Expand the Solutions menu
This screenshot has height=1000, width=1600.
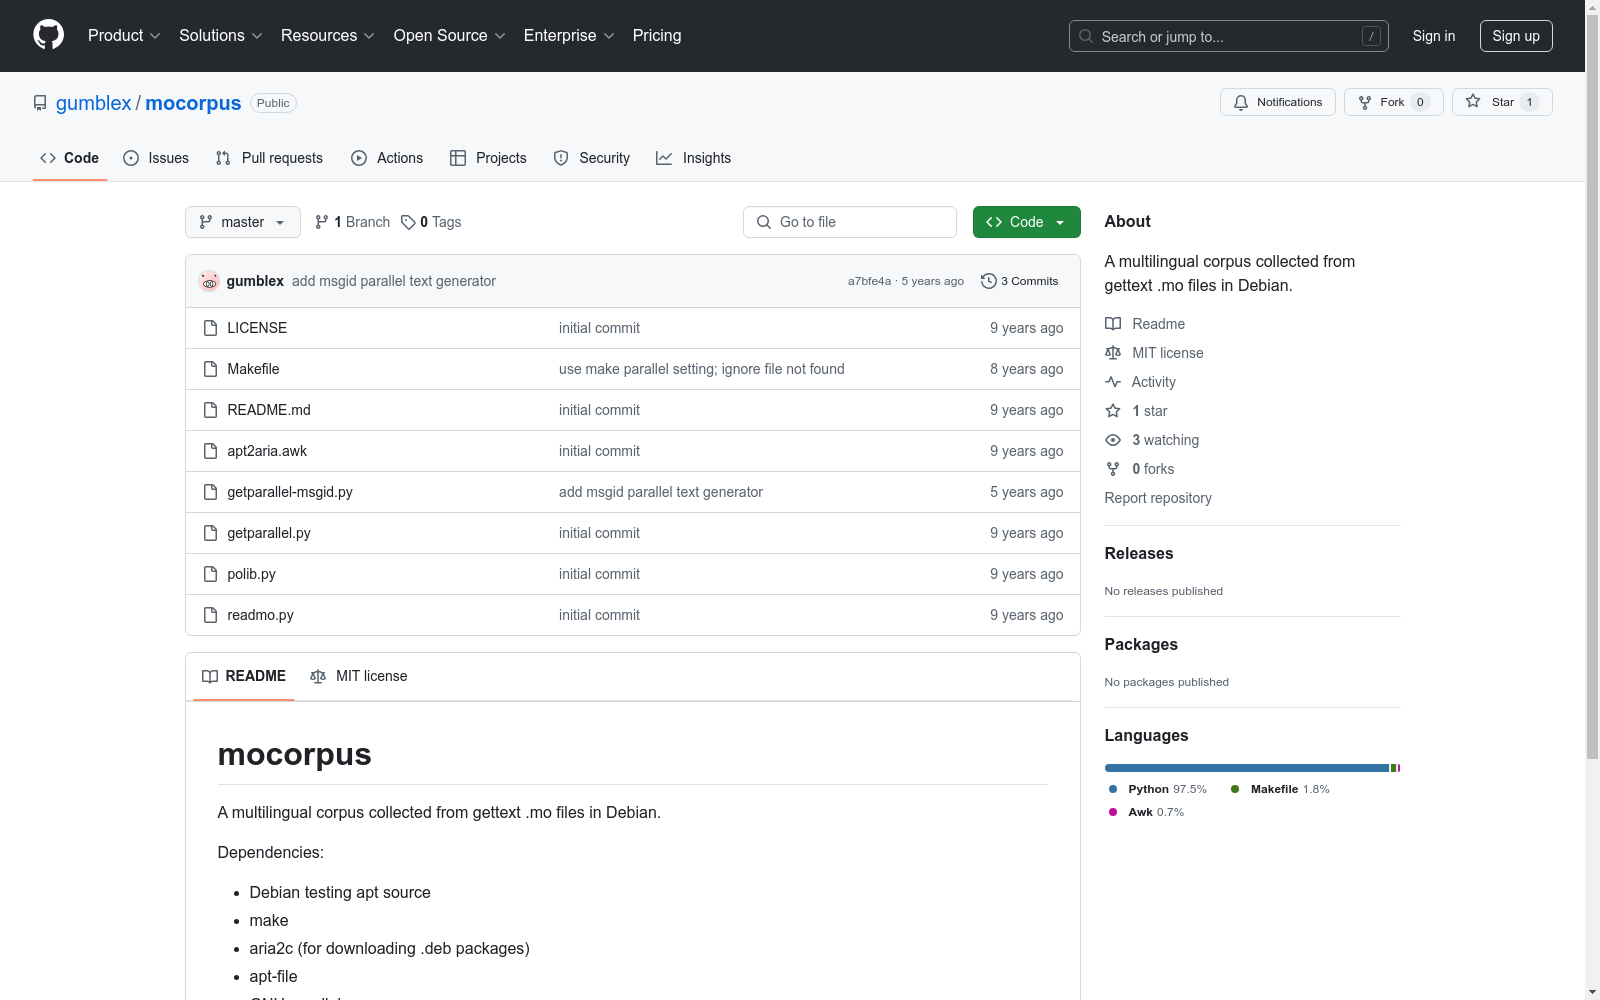tap(220, 35)
